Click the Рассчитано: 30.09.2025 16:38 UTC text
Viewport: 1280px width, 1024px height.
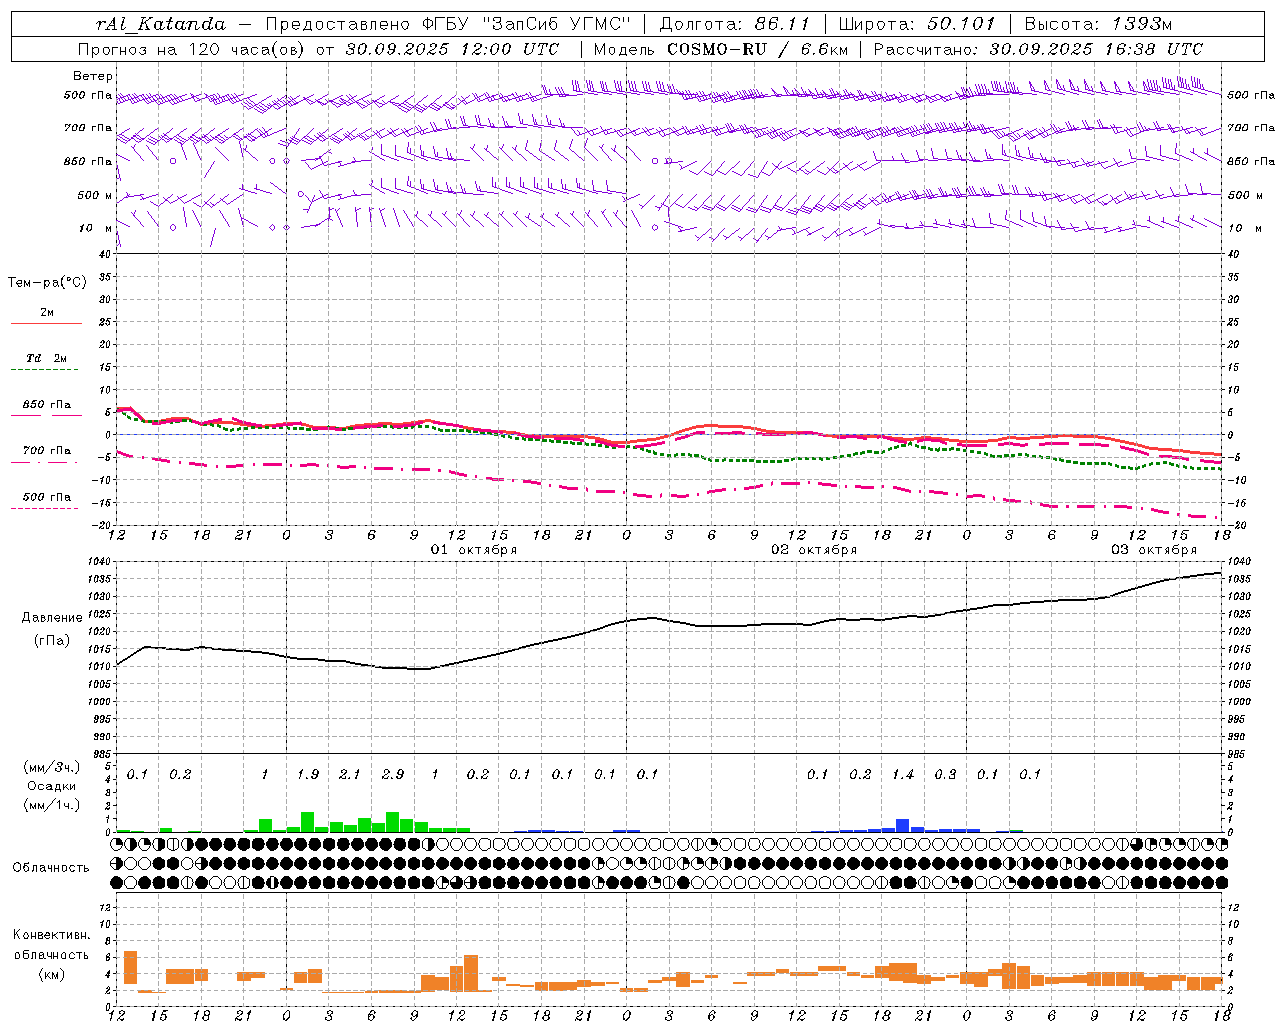1038,49
